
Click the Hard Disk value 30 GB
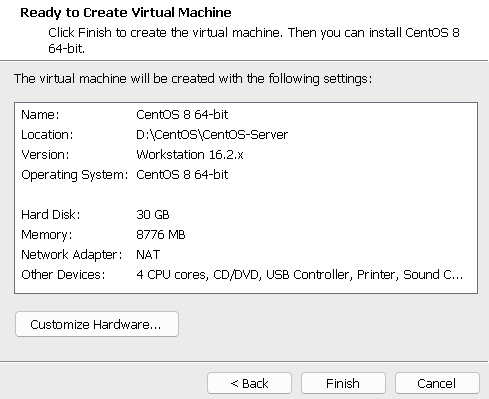click(x=153, y=215)
